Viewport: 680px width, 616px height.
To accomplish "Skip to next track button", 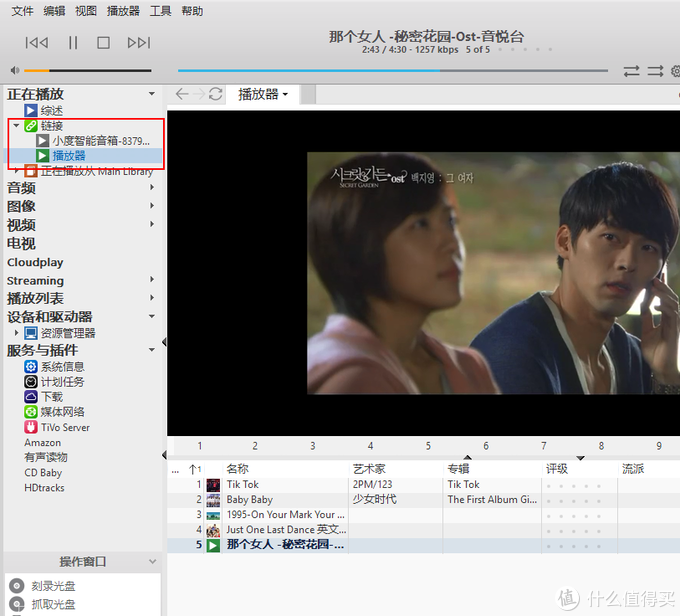I will pos(139,43).
